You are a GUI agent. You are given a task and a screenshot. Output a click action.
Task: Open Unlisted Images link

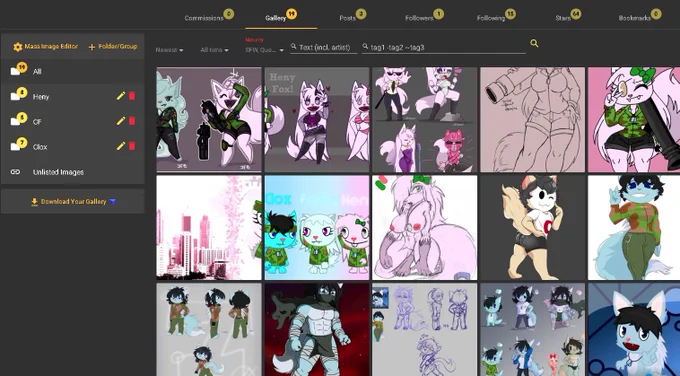pyautogui.click(x=58, y=172)
